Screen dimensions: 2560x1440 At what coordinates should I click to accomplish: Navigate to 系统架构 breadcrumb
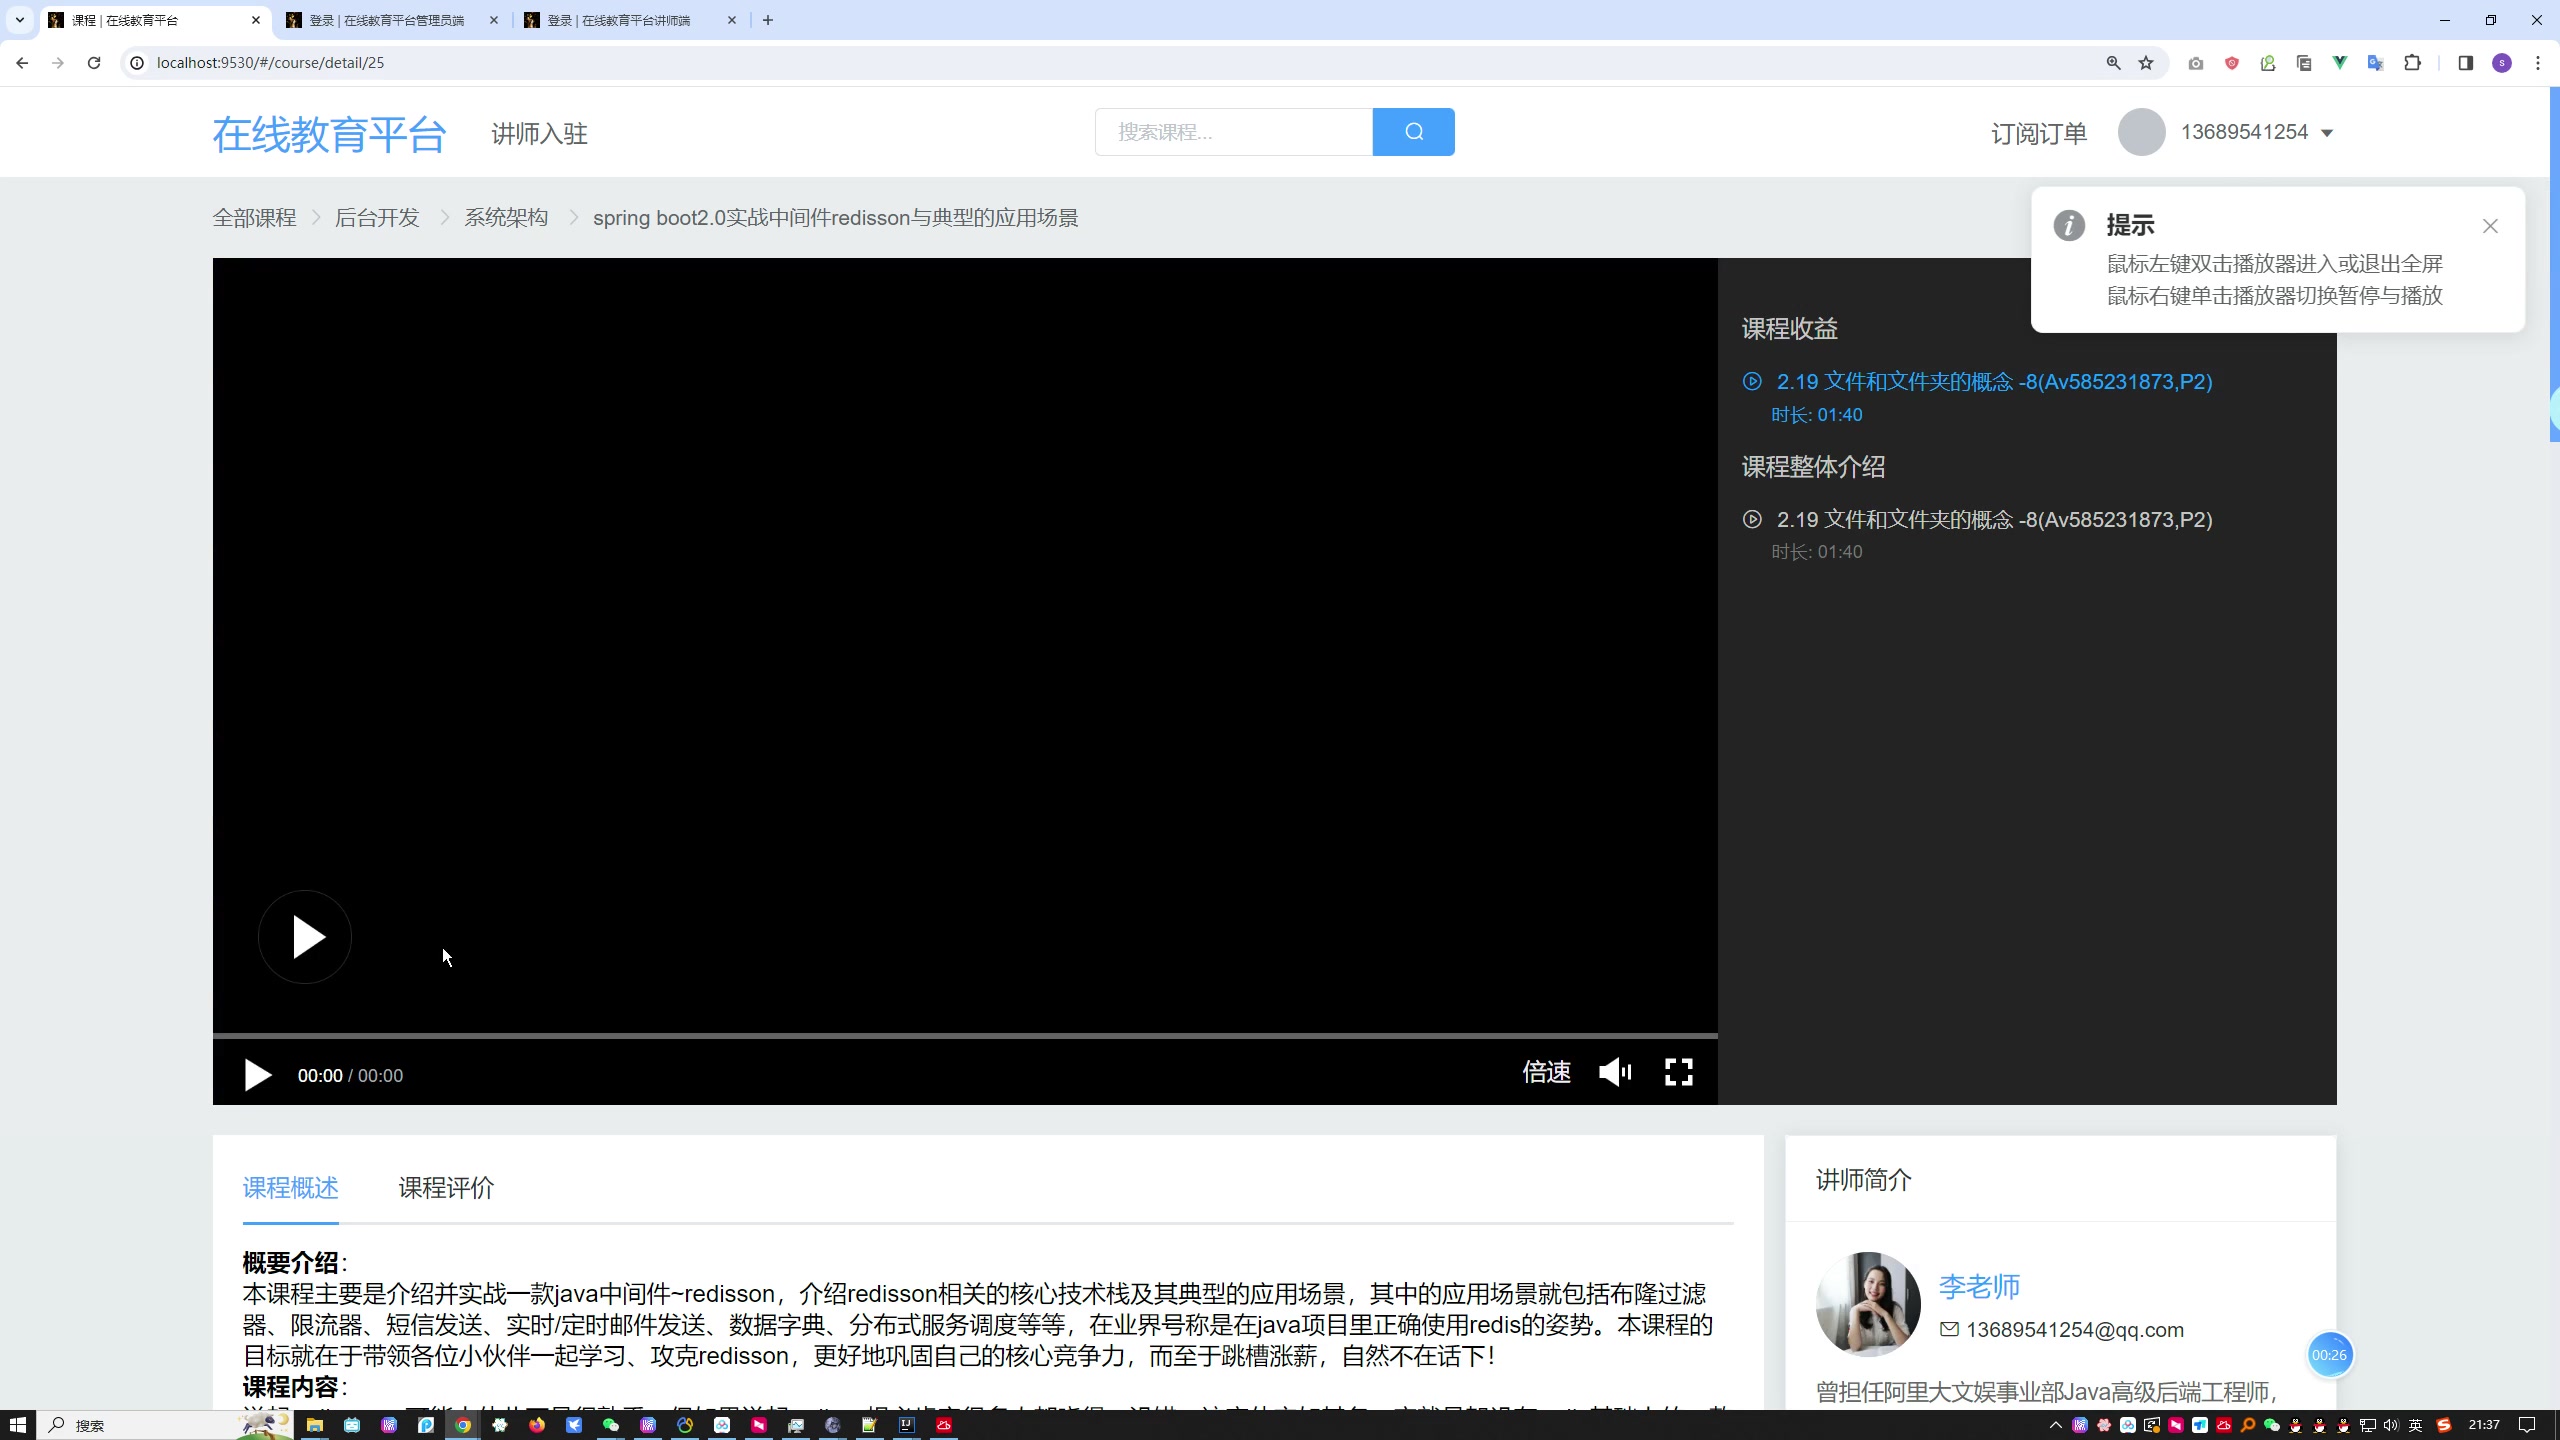[x=506, y=218]
